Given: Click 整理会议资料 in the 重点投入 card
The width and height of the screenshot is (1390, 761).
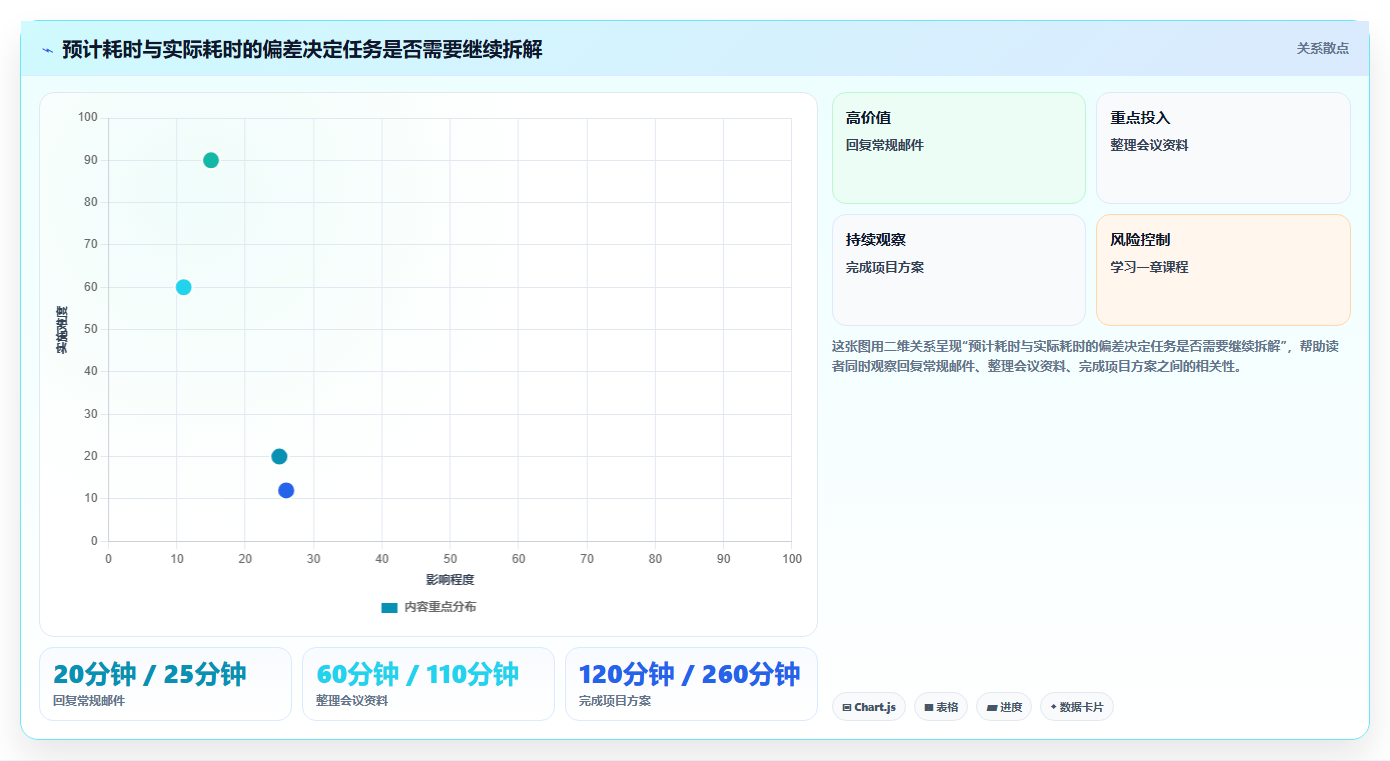Looking at the screenshot, I should tap(1149, 145).
